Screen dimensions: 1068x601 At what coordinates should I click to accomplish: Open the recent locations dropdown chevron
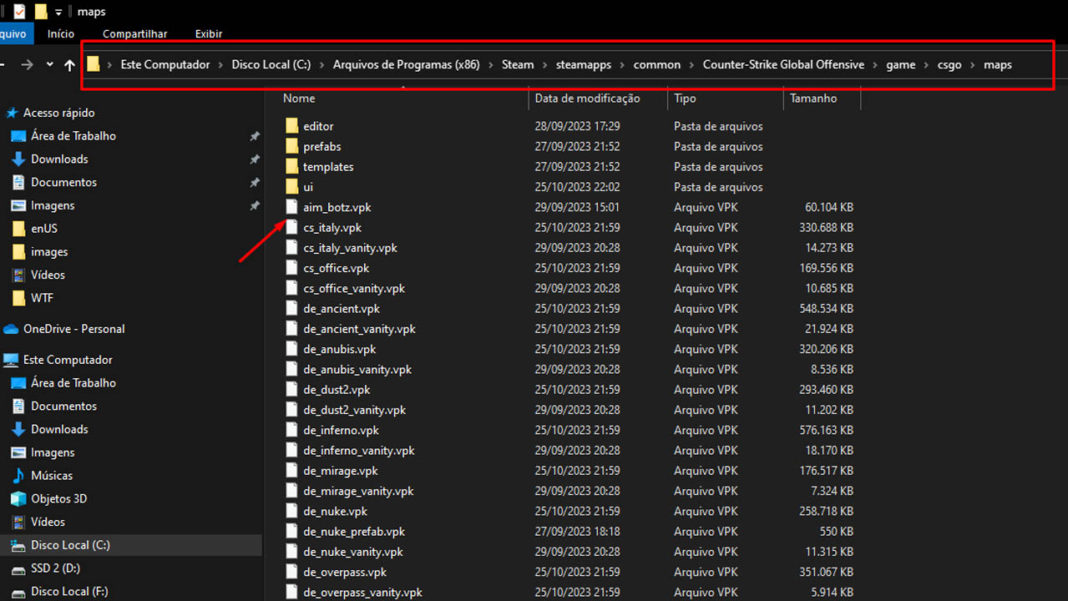point(49,65)
